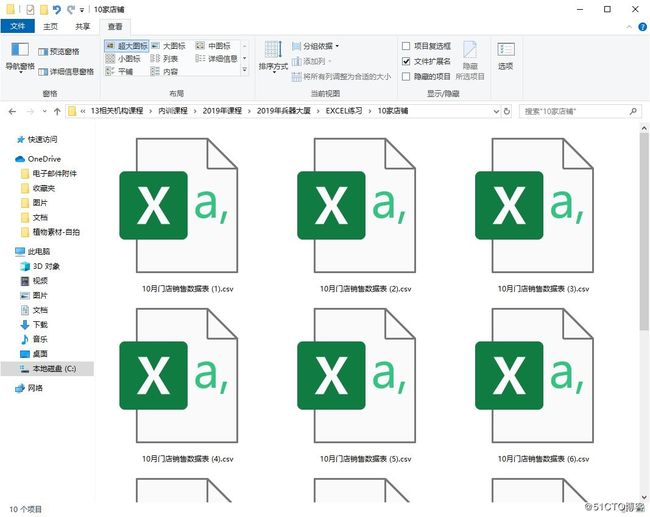This screenshot has height=517, width=650.
Task: Switch to the 主页 tab
Action: pyautogui.click(x=51, y=27)
